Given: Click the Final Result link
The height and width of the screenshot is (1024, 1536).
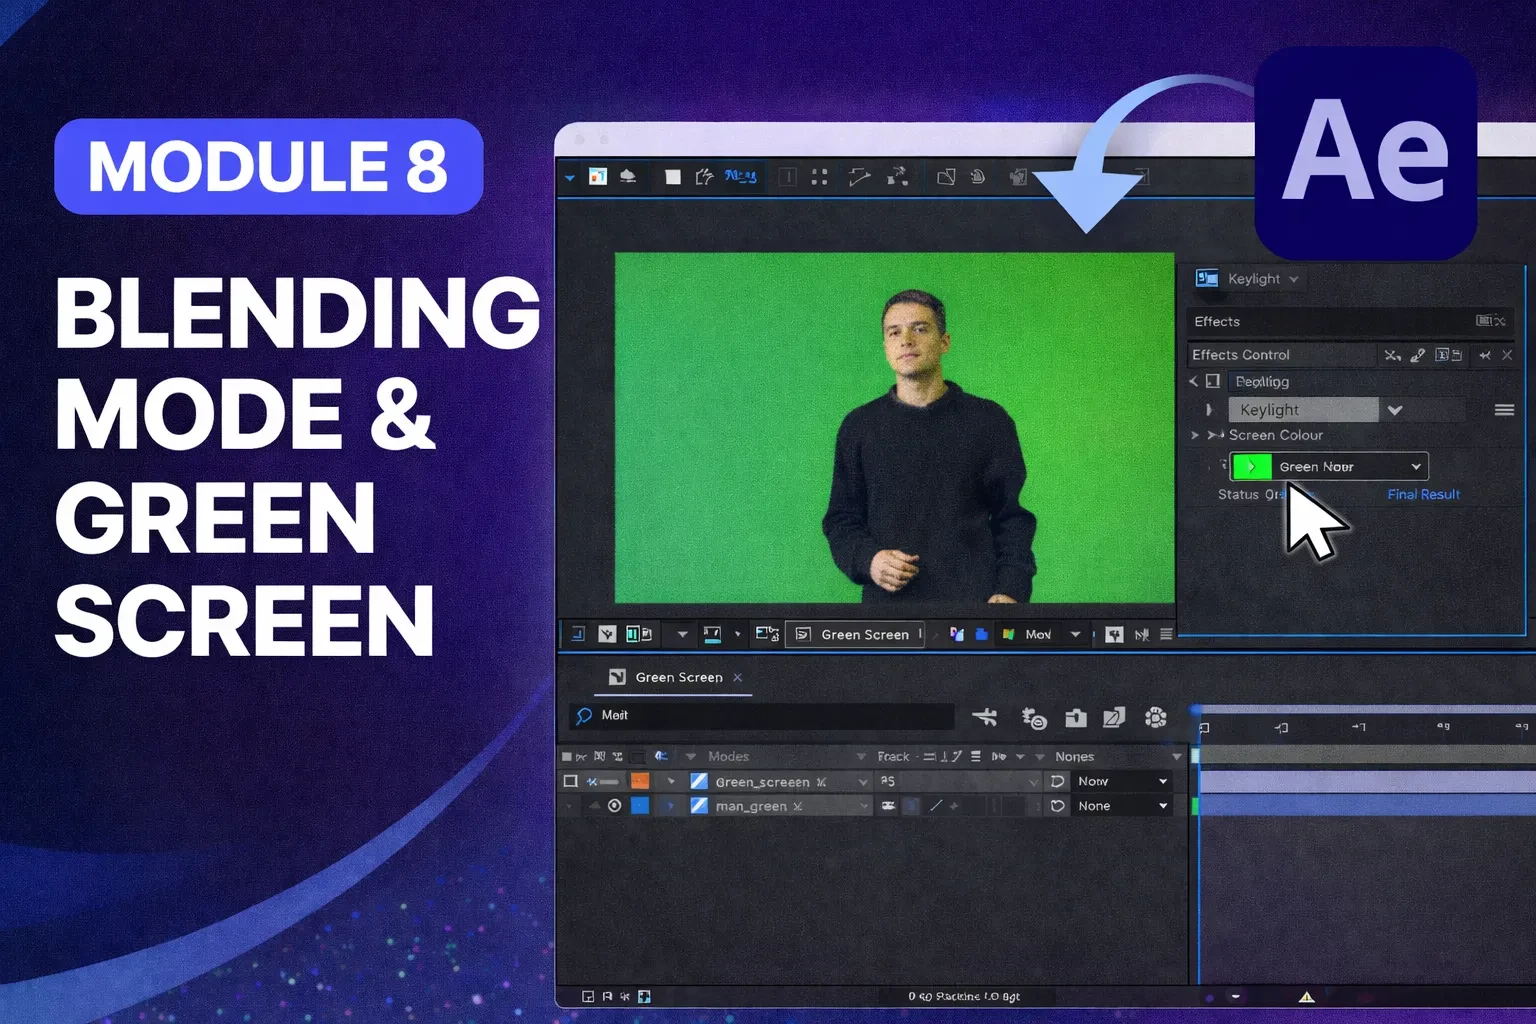Looking at the screenshot, I should tap(1423, 494).
